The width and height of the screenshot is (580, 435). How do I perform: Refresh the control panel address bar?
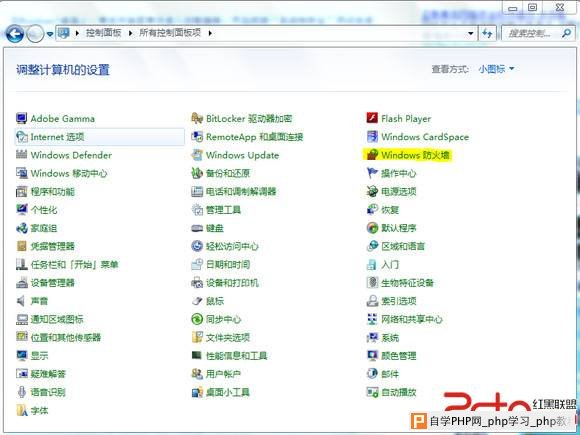487,34
